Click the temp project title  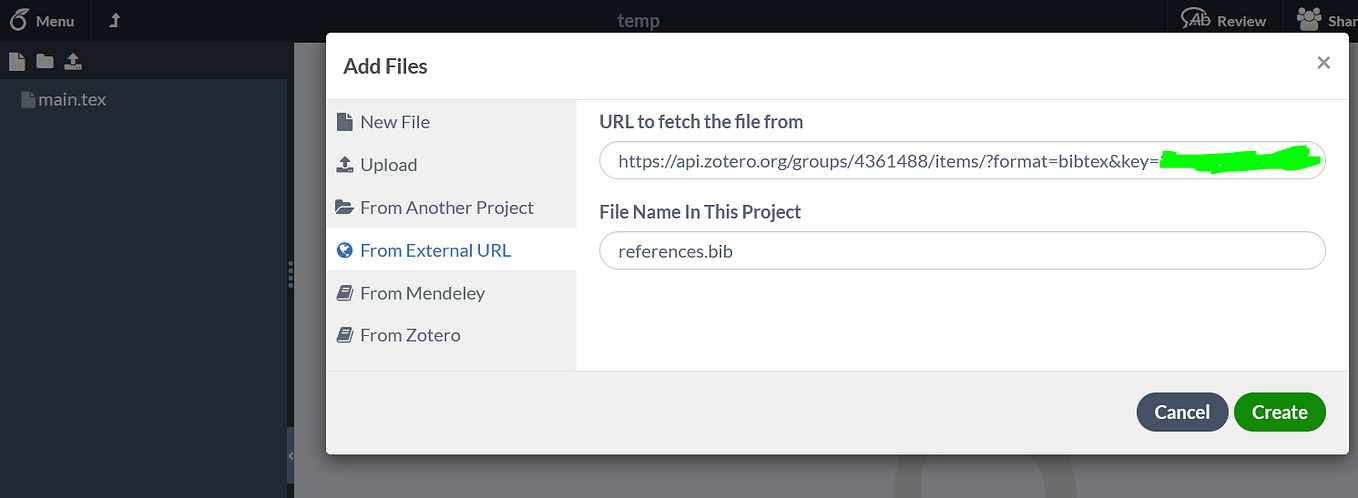click(x=638, y=20)
